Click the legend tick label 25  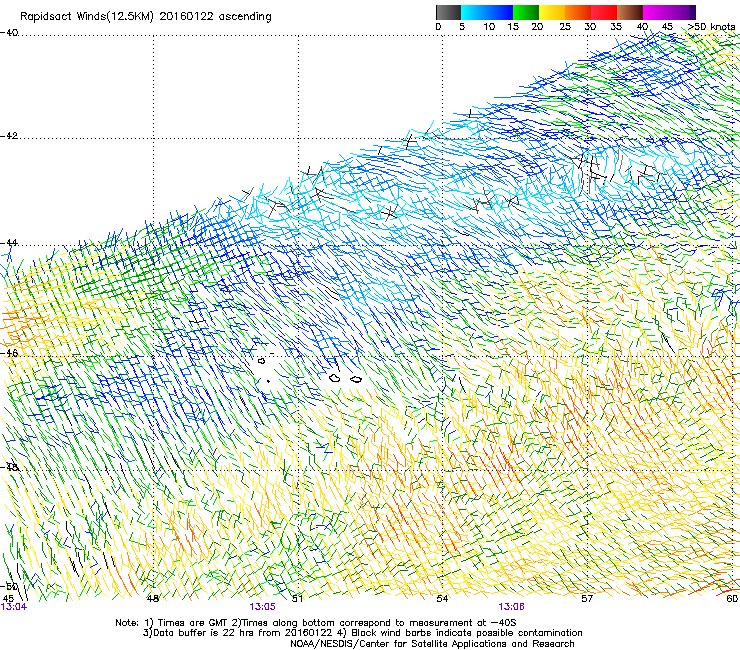click(565, 27)
